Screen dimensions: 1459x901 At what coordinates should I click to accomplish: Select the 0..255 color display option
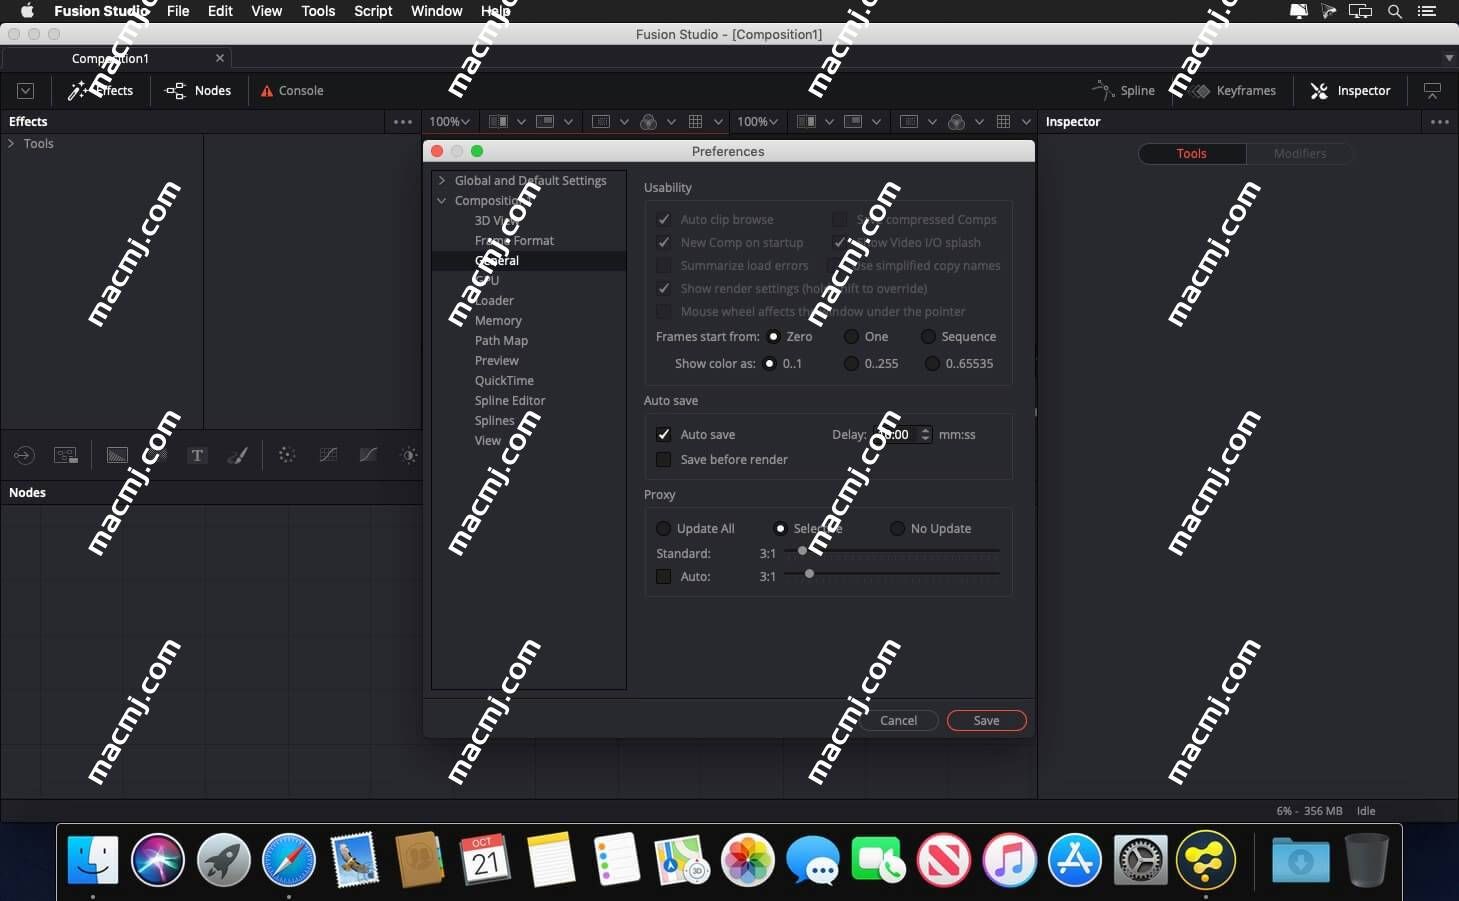[851, 363]
